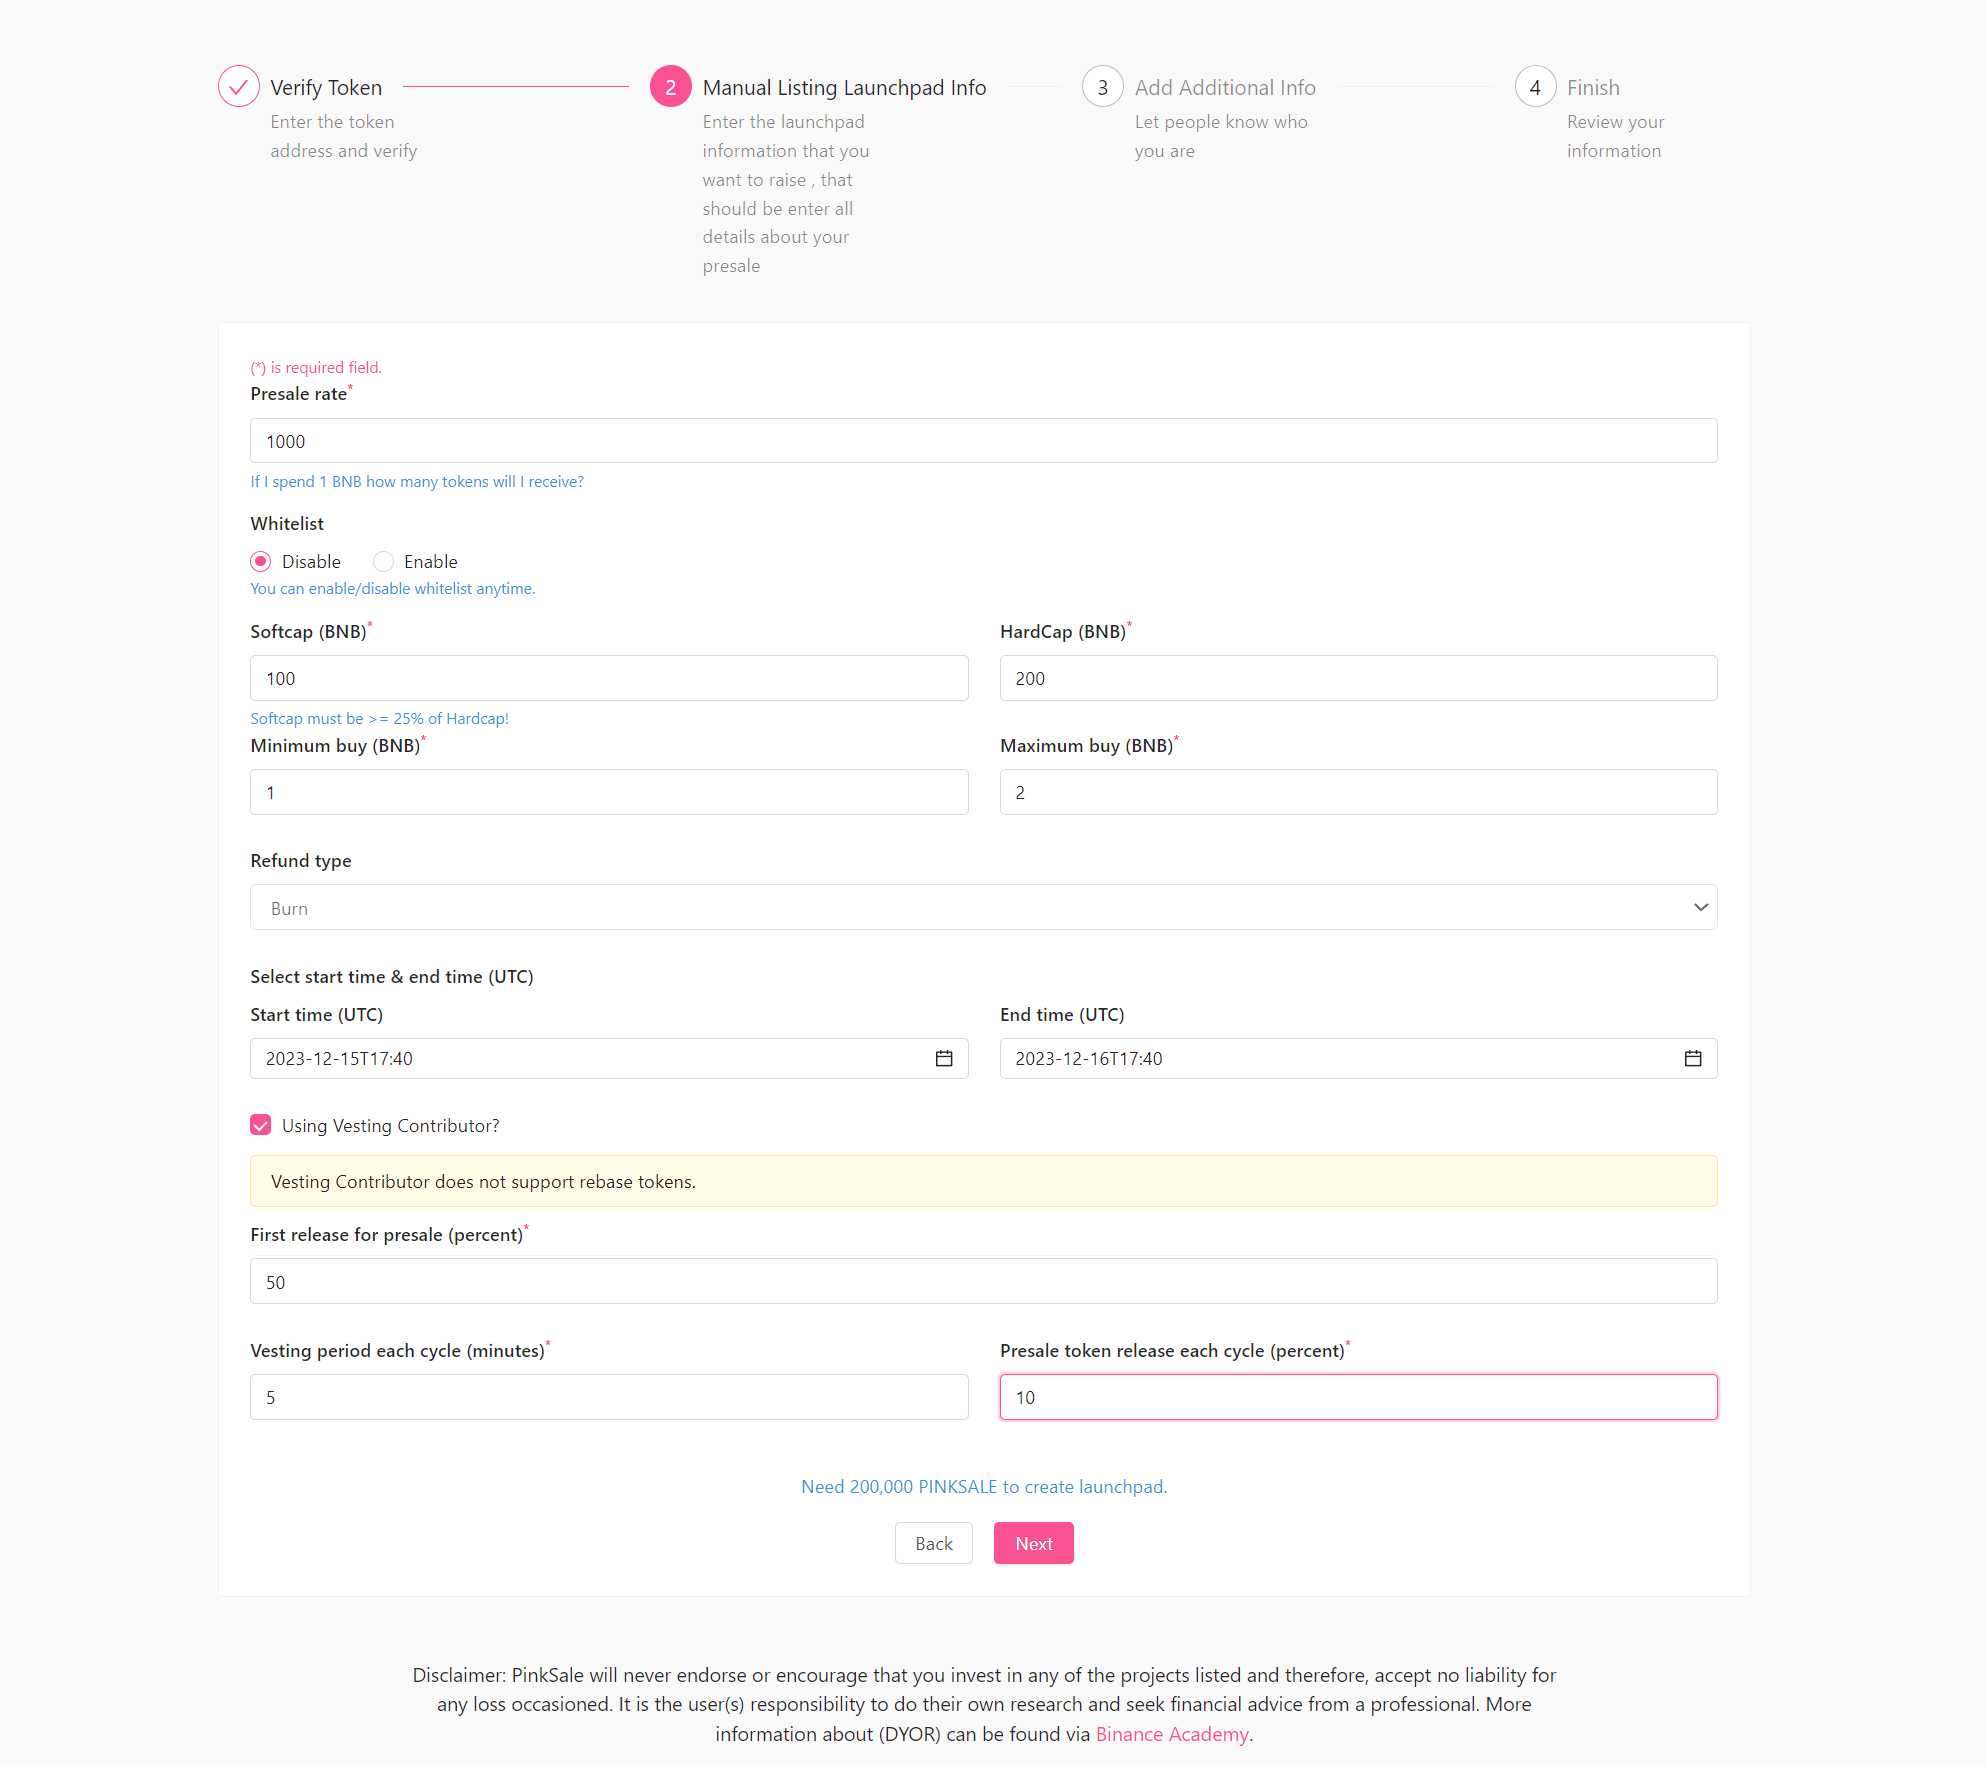Screen dimensions: 1986x1766
Task: Uncheck Using Vesting Contributor
Action: click(x=260, y=1125)
